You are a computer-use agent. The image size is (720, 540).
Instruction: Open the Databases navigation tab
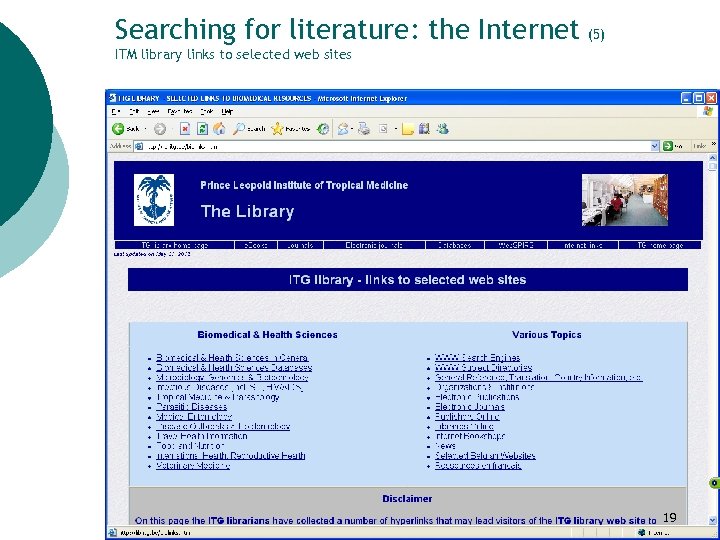point(455,245)
